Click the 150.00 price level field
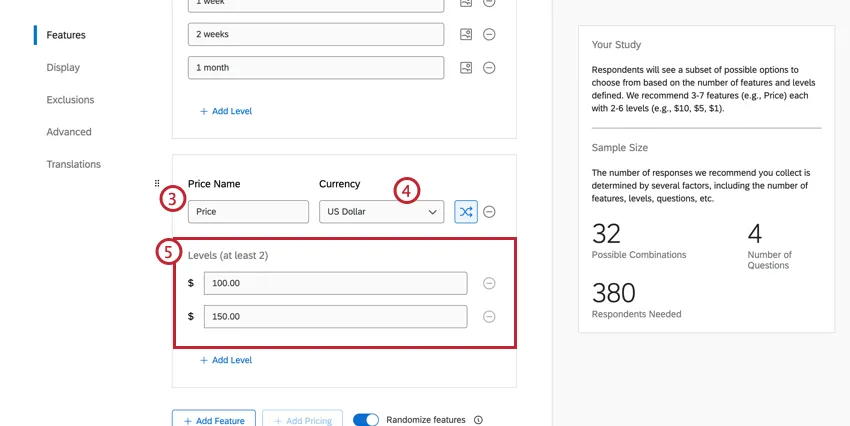850x426 pixels. [335, 317]
